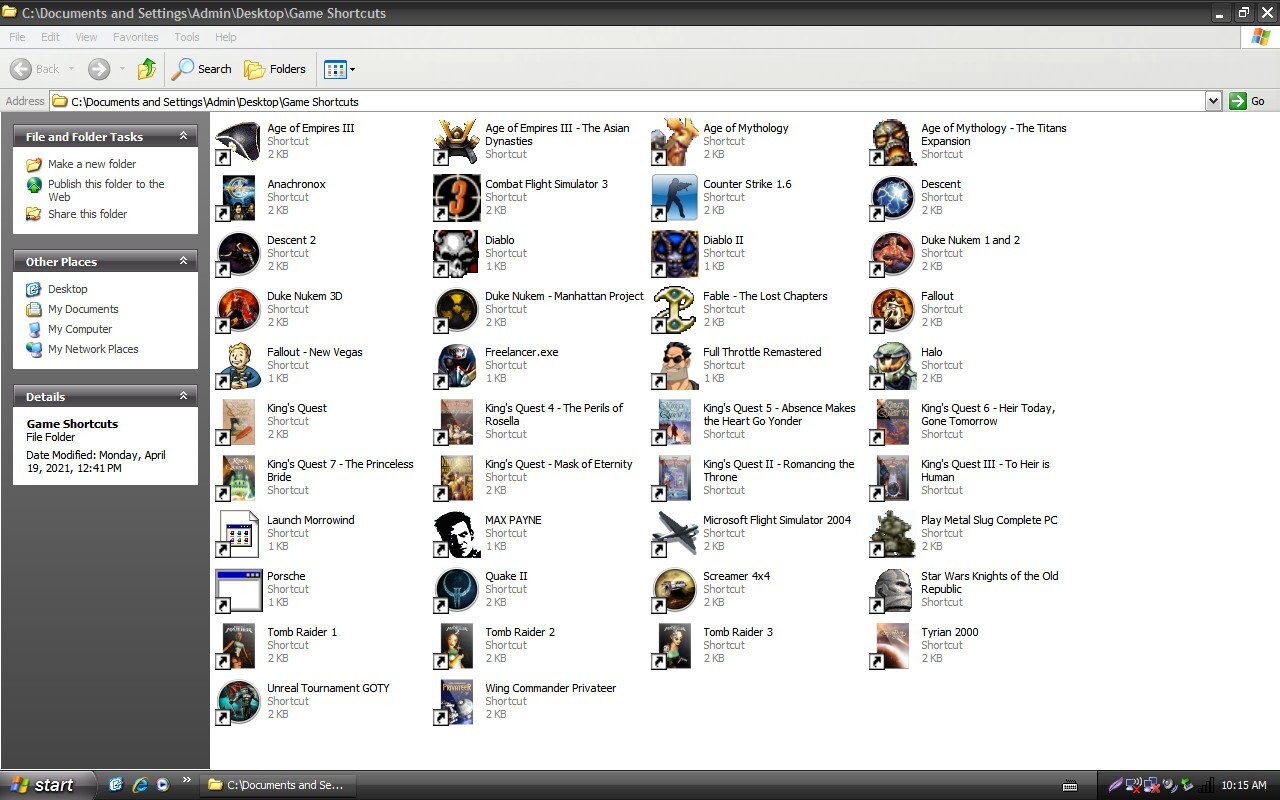Go up one folder level
Viewport: 1280px width, 800px height.
(x=147, y=69)
